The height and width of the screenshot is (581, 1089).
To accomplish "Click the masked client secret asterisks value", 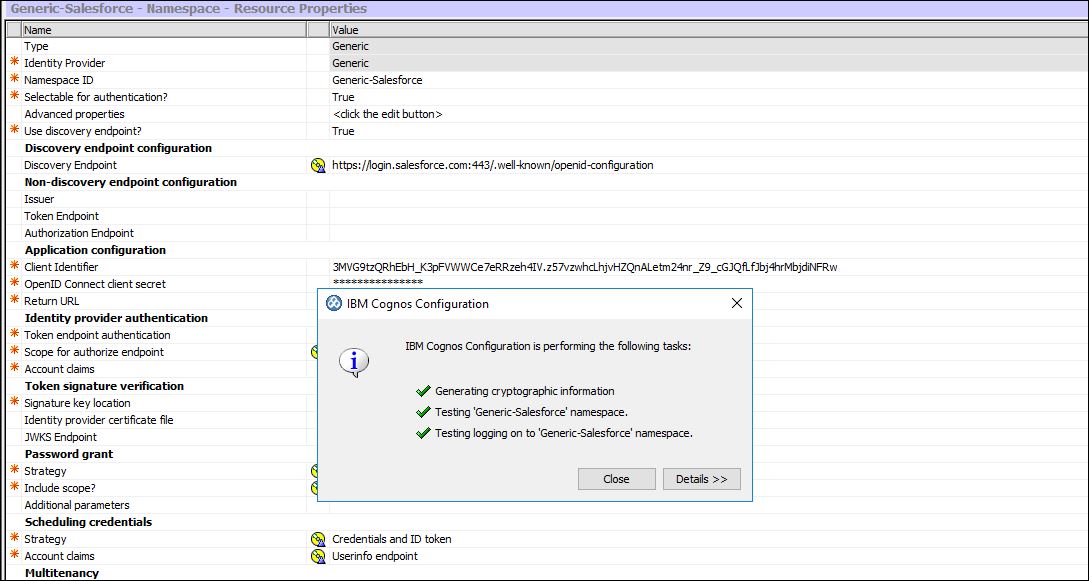I will point(378,284).
